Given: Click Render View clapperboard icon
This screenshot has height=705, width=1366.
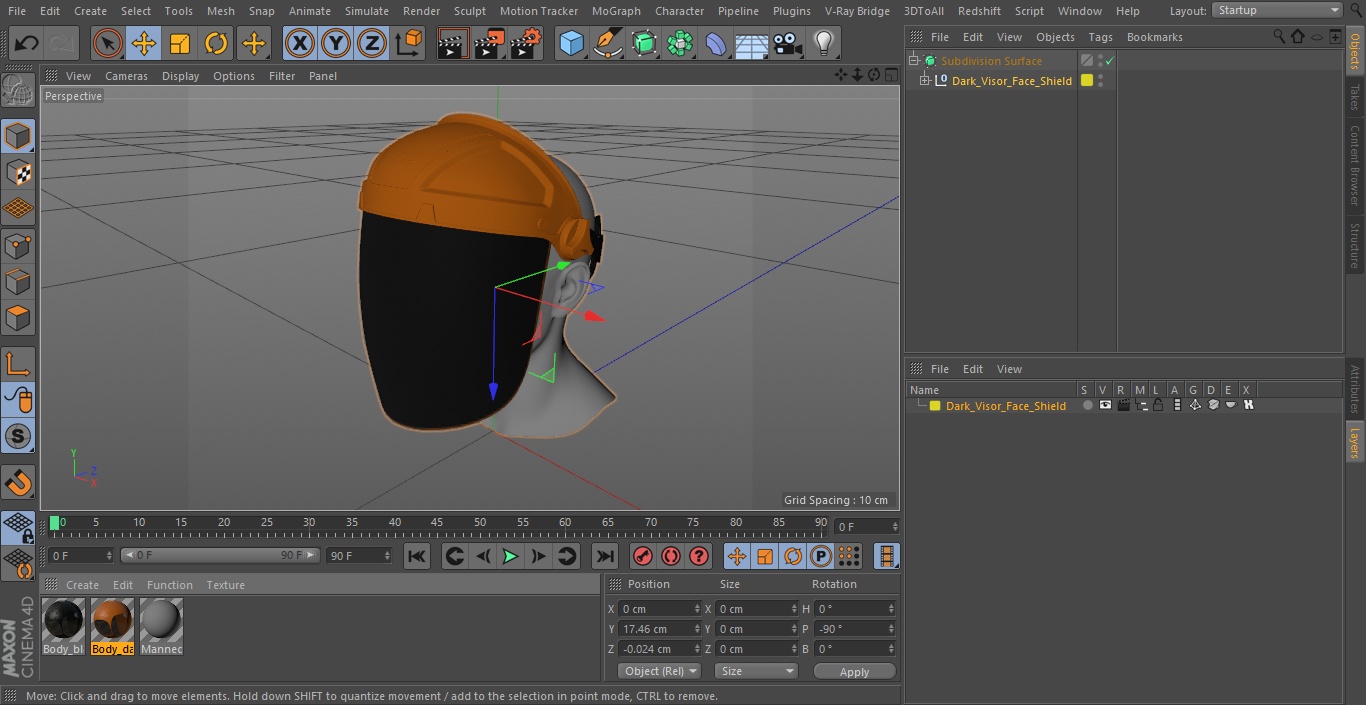Looking at the screenshot, I should 453,43.
